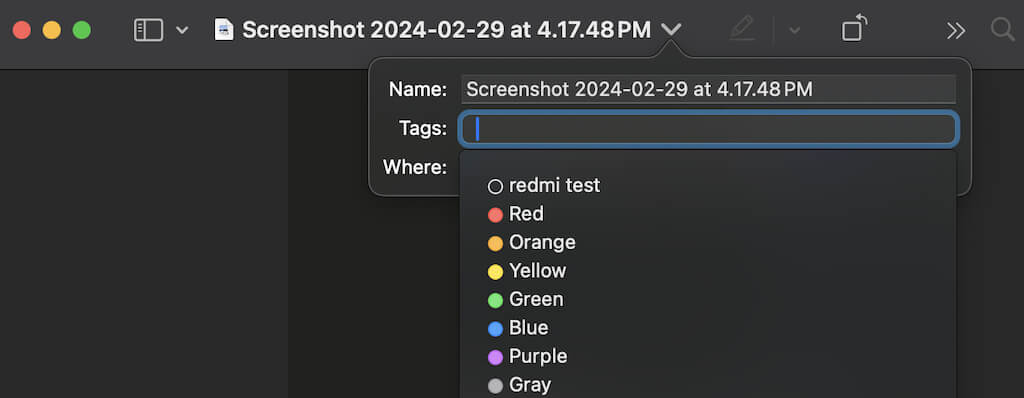Open the search magnifier icon
This screenshot has width=1024, height=398.
(1002, 29)
